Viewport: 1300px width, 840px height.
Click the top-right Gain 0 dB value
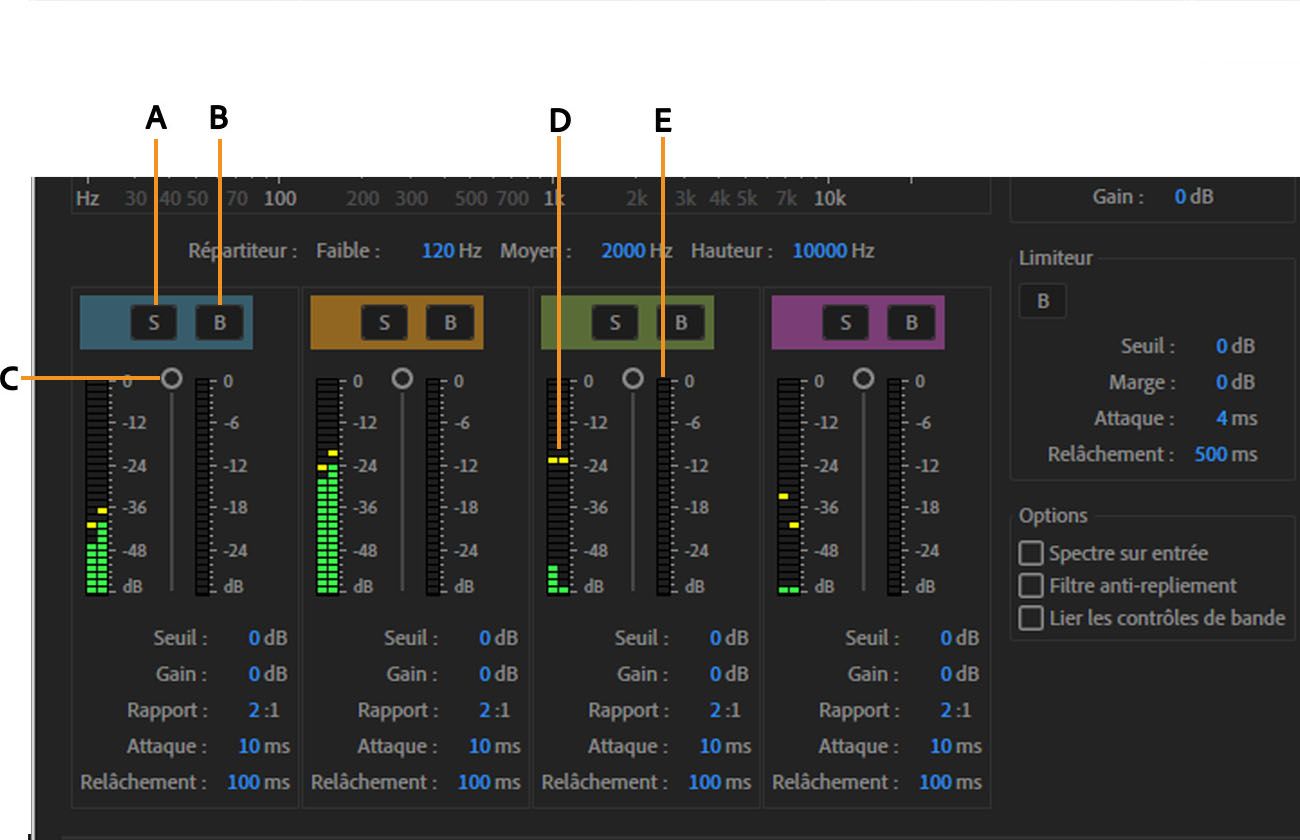(1194, 196)
